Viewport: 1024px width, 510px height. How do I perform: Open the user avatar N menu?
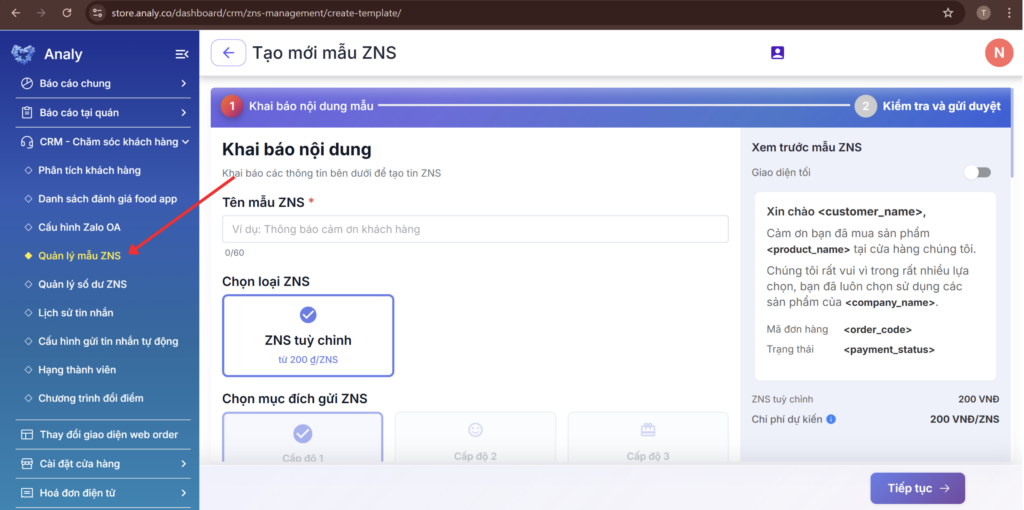[x=998, y=53]
